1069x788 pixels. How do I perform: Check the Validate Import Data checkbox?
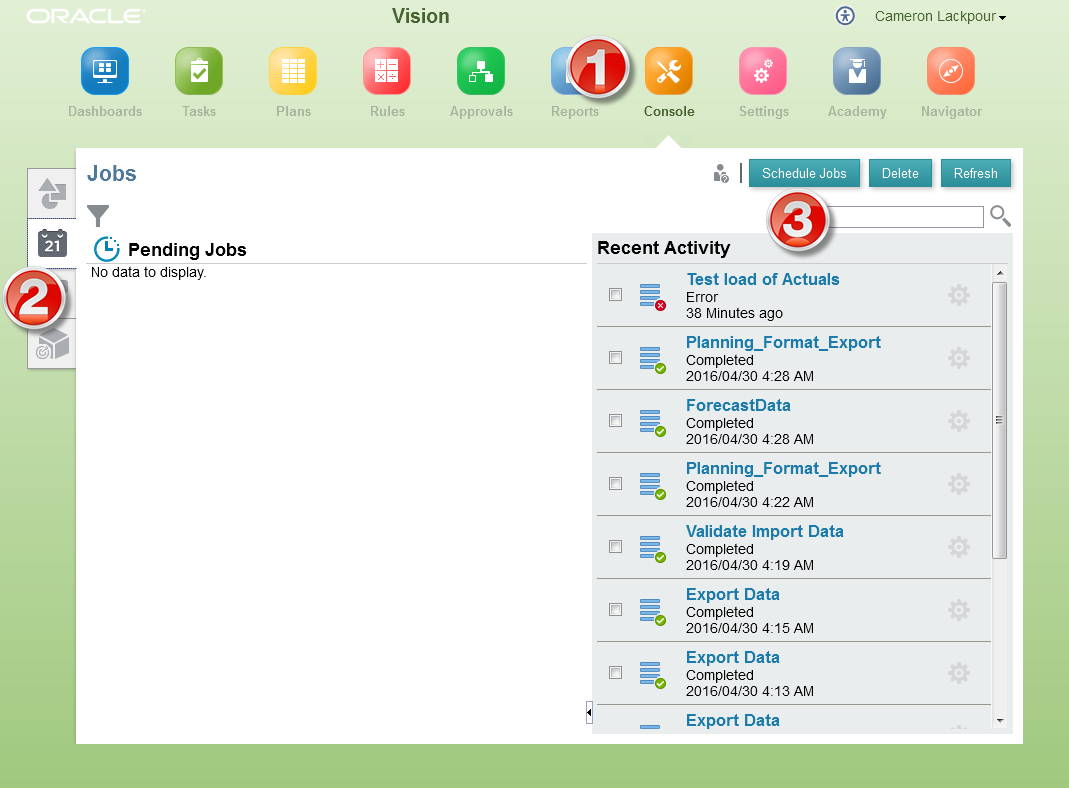[x=616, y=547]
